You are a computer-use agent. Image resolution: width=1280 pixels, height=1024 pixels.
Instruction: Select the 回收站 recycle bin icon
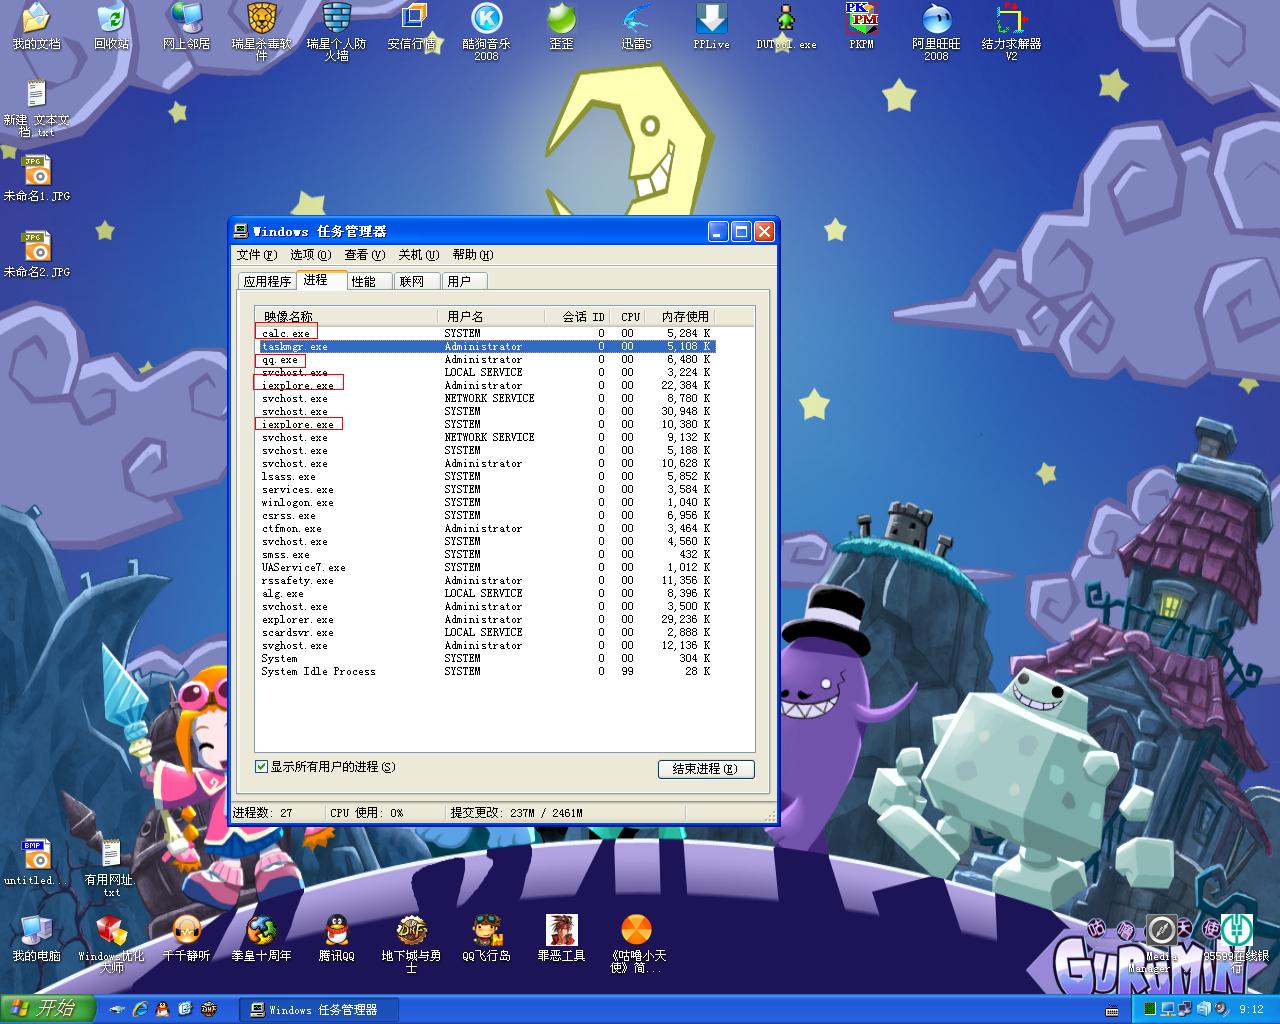(x=111, y=27)
